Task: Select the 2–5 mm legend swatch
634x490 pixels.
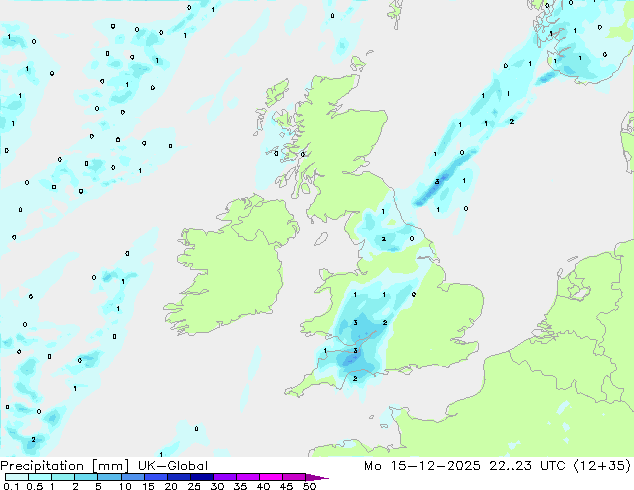Action: 86,477
